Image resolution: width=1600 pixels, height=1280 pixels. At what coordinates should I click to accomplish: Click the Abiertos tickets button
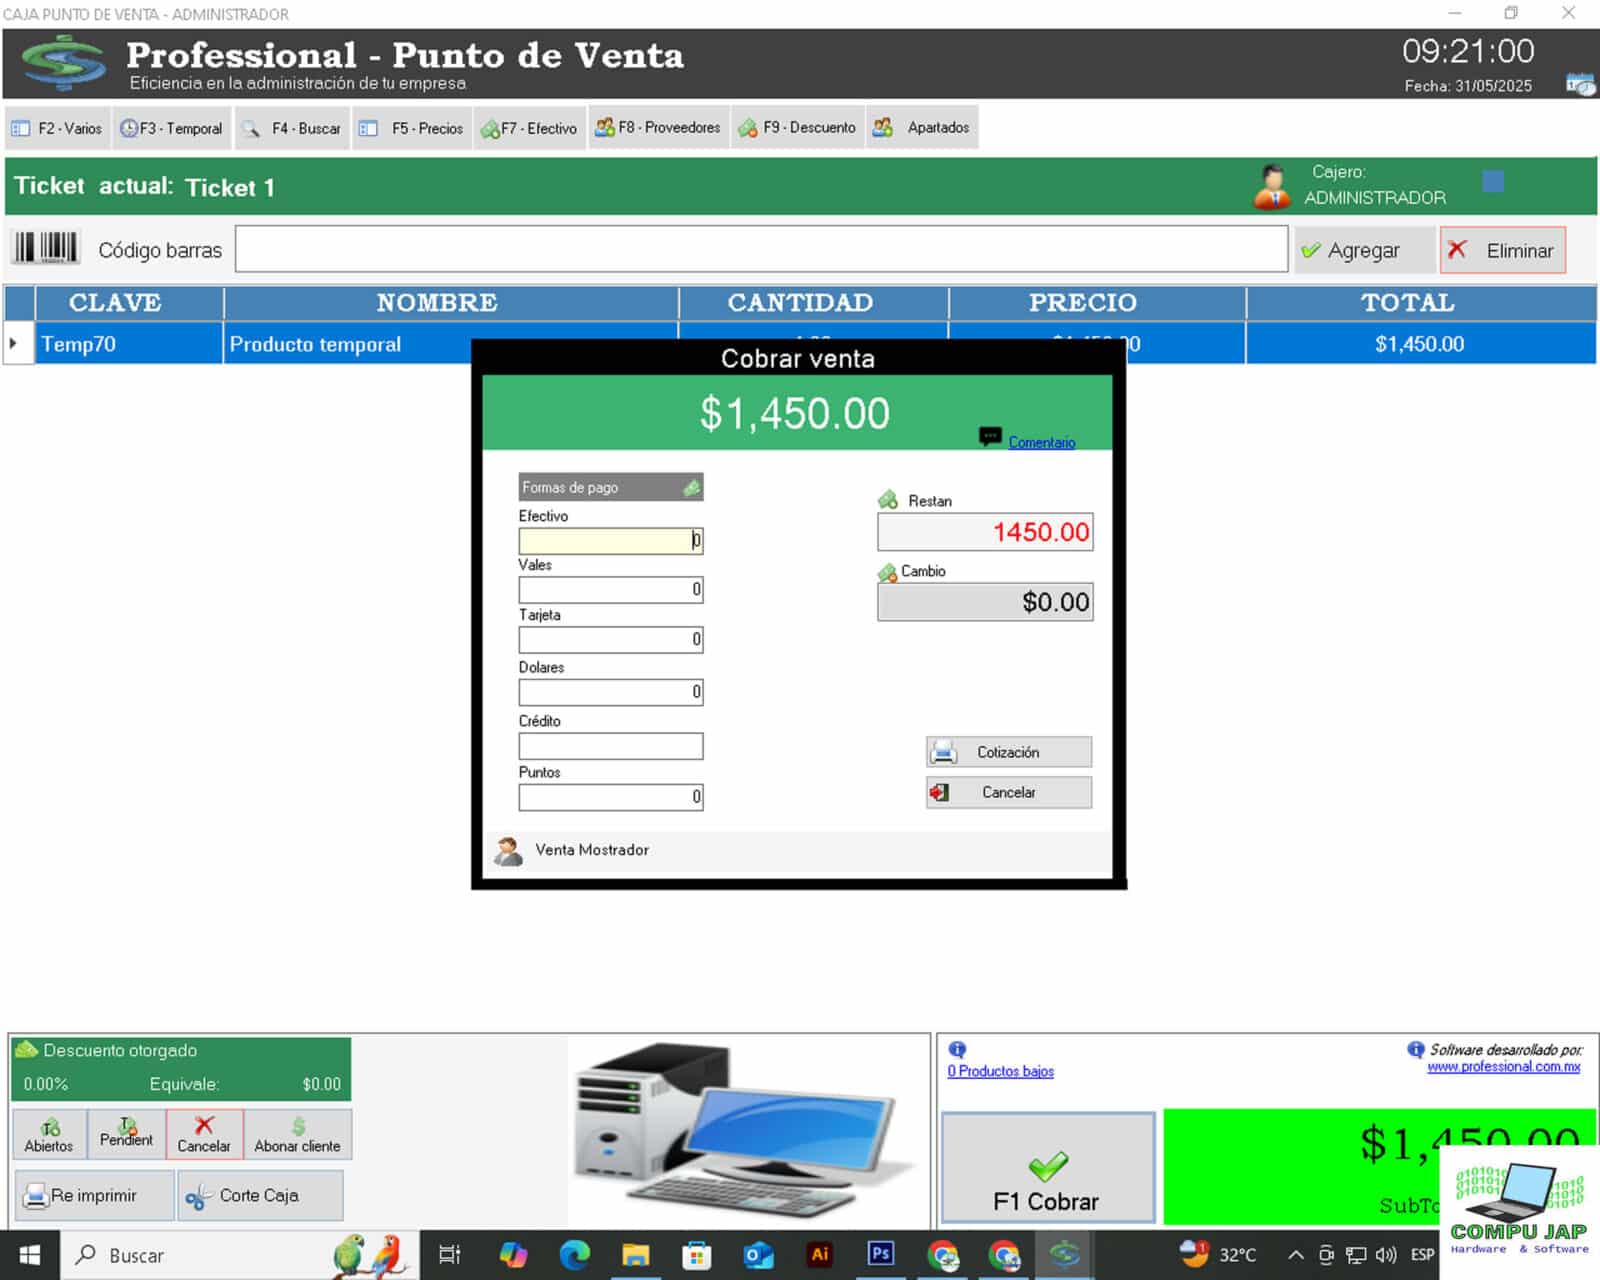click(49, 1135)
